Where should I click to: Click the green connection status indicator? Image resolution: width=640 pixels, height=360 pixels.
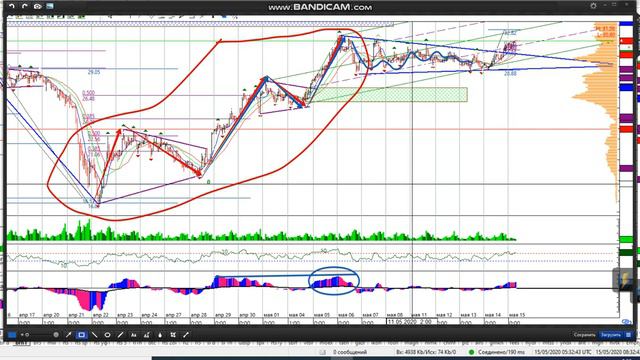pos(471,352)
